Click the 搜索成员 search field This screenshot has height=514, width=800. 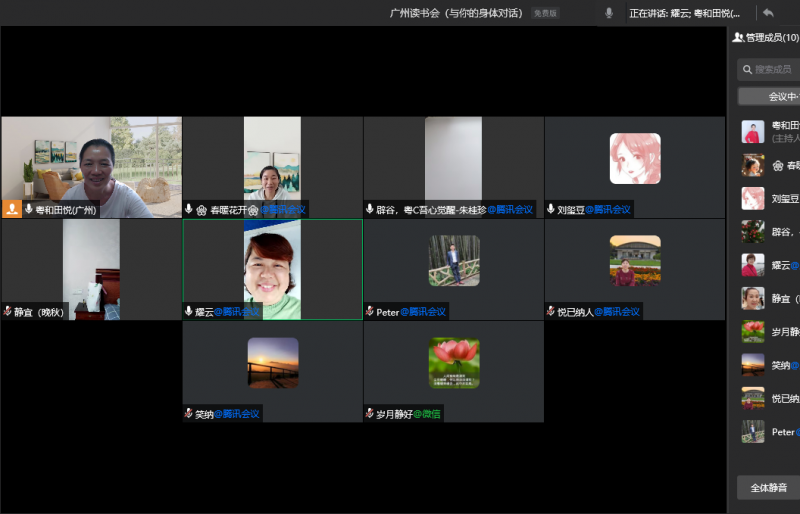pos(776,69)
